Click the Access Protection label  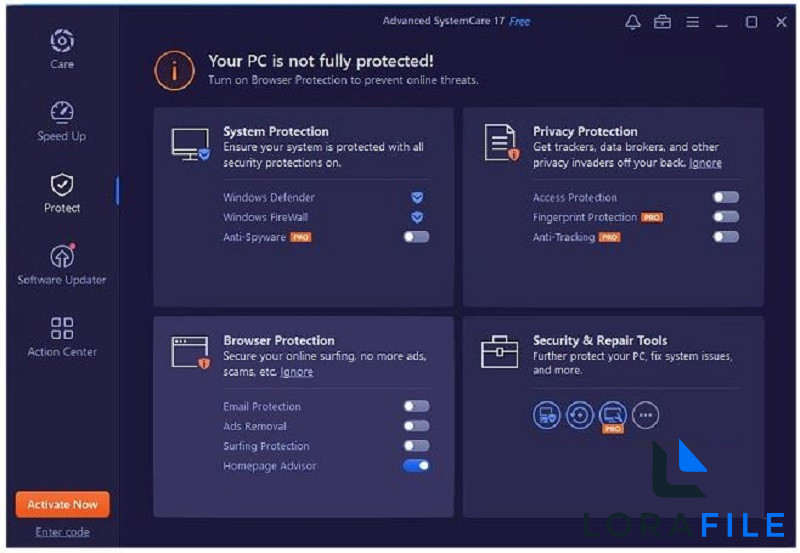[574, 197]
